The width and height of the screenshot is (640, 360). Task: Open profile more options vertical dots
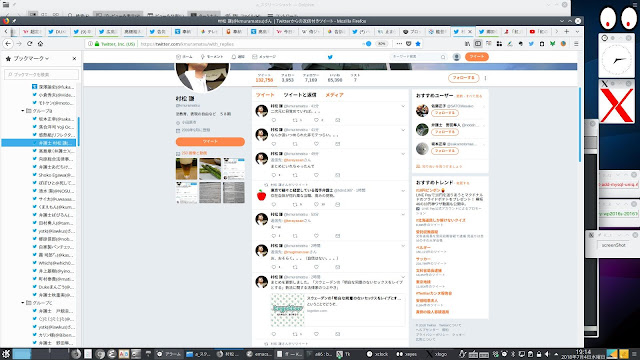tap(485, 78)
